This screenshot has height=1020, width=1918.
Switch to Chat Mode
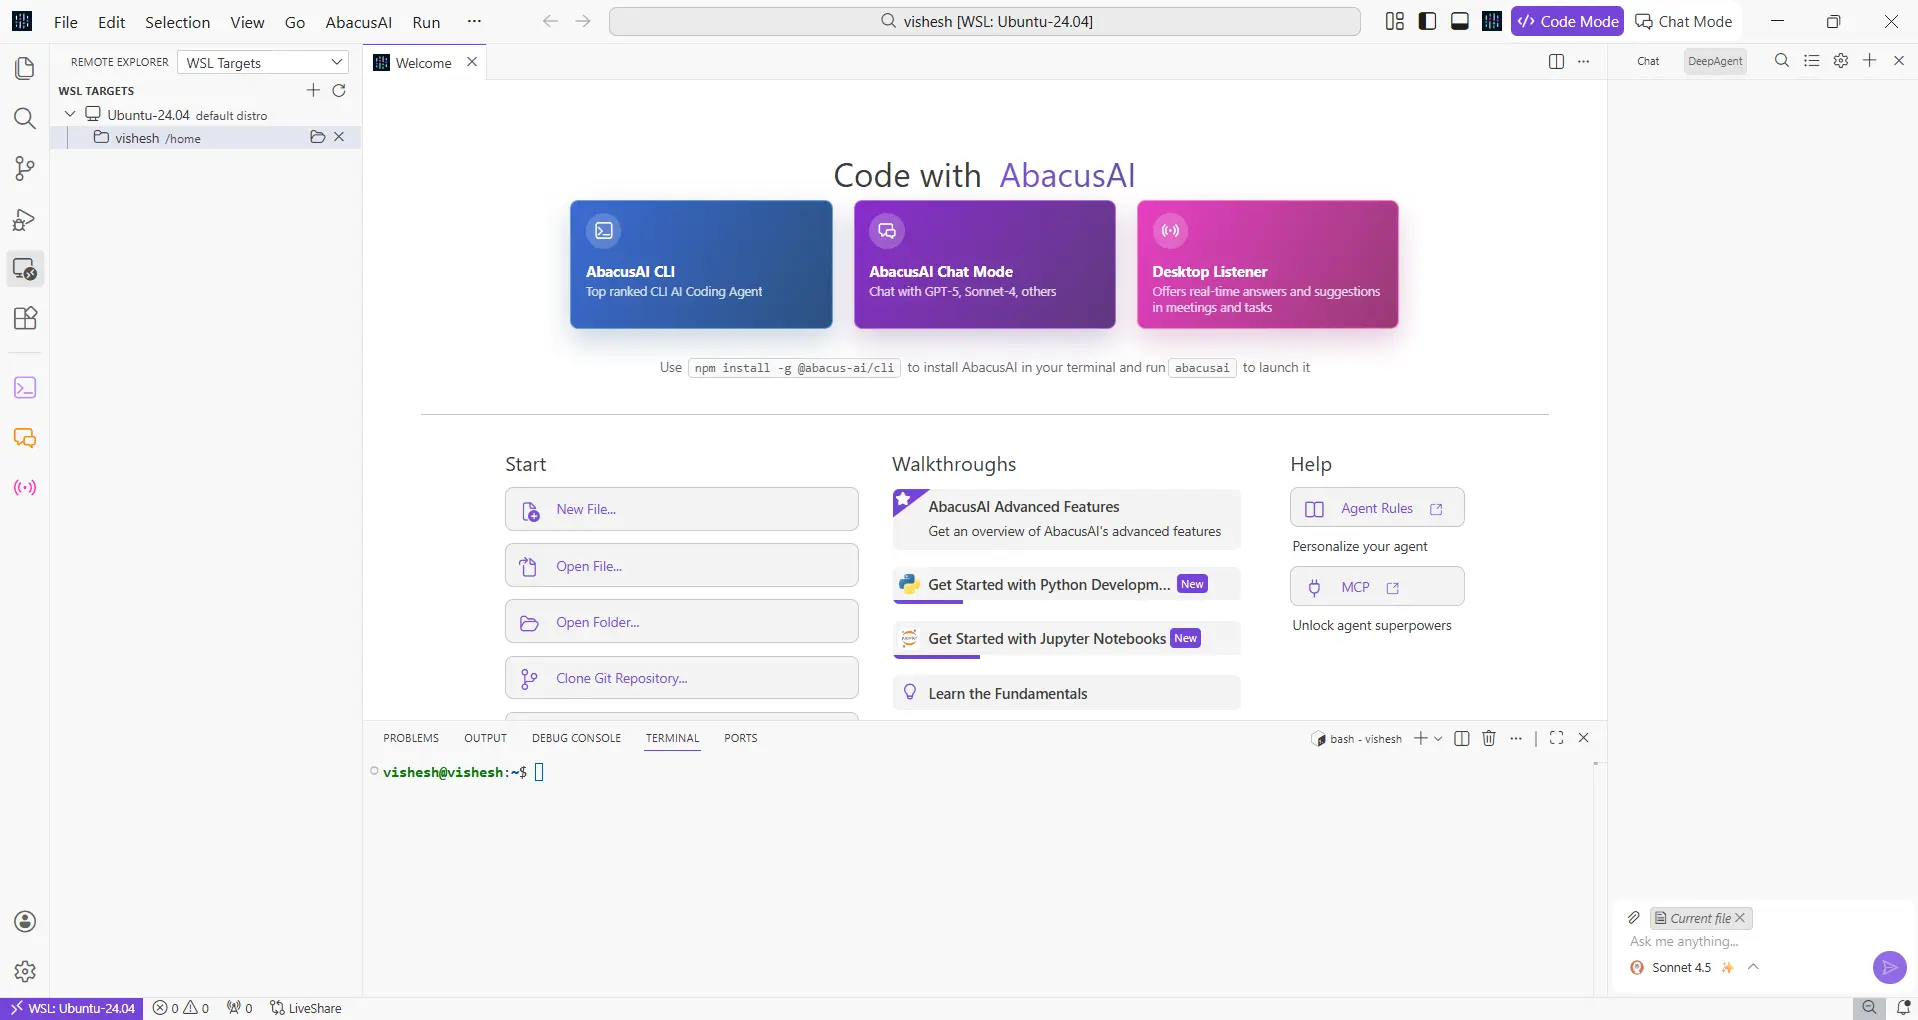click(1683, 21)
